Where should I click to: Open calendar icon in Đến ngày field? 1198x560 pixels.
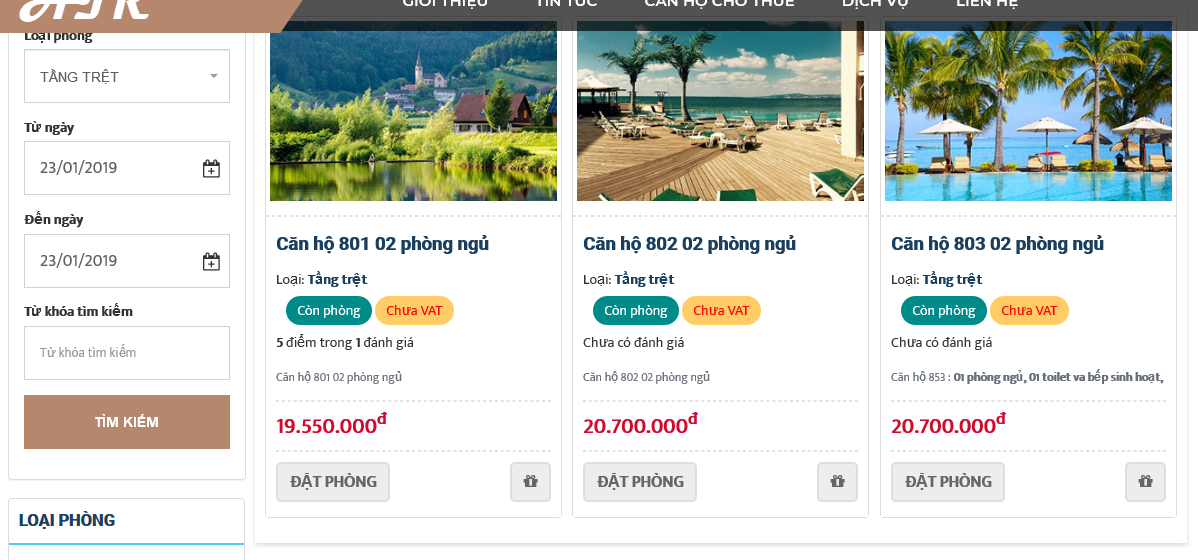tap(211, 262)
